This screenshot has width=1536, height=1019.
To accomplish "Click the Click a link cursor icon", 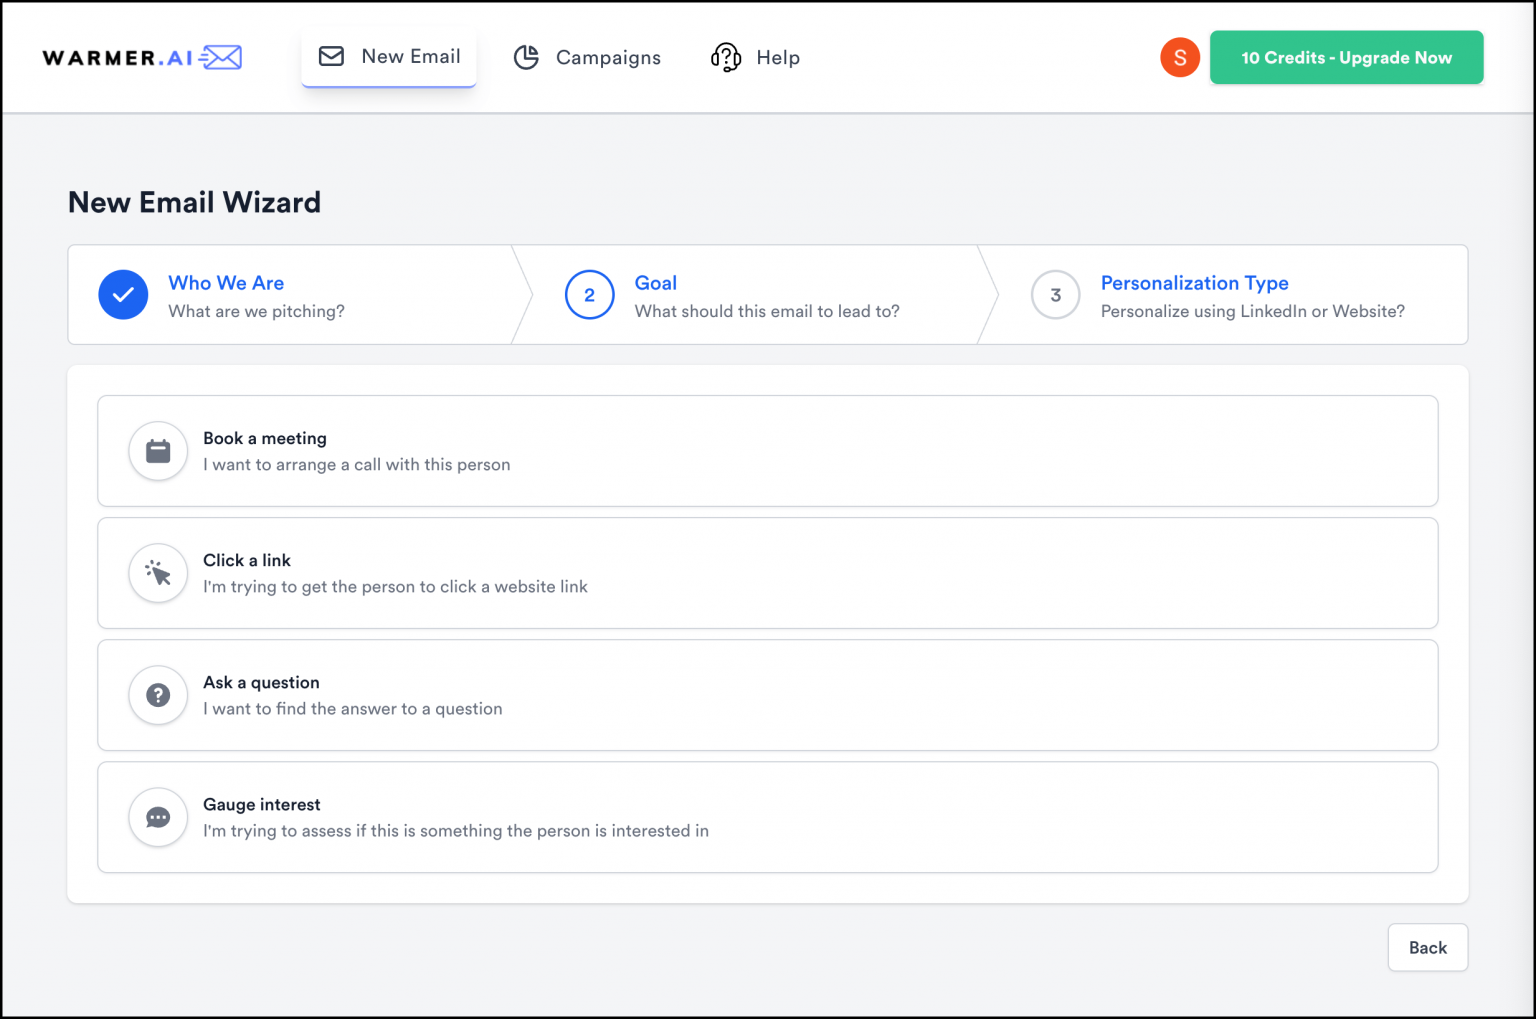I will click(157, 573).
